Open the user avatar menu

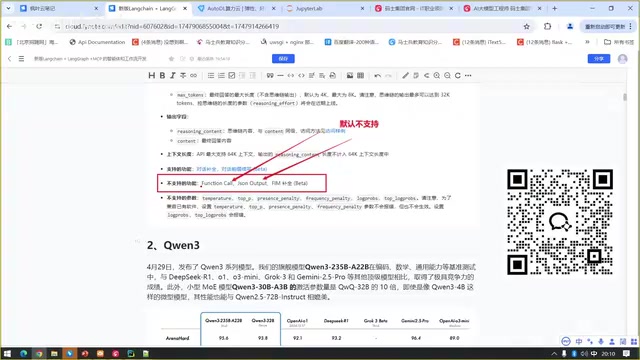pyautogui.click(x=622, y=59)
